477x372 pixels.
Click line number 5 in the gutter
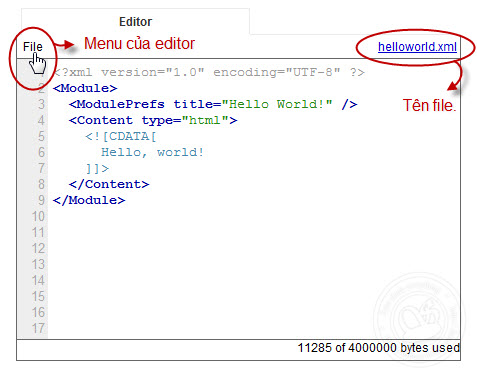pyautogui.click(x=41, y=136)
